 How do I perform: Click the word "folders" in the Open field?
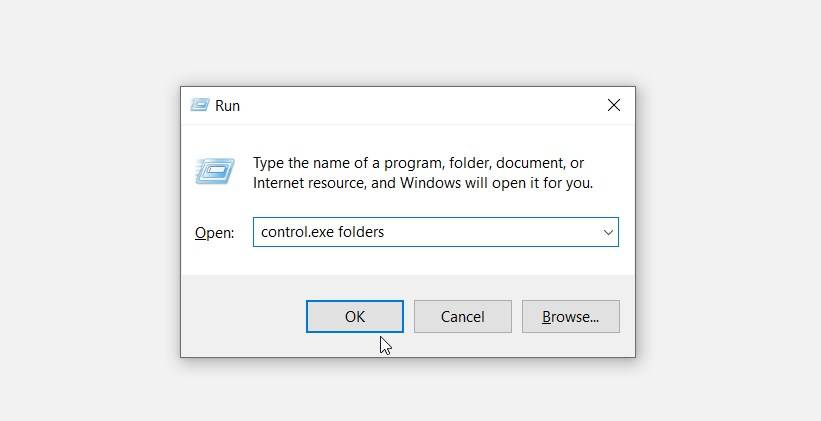tap(361, 232)
